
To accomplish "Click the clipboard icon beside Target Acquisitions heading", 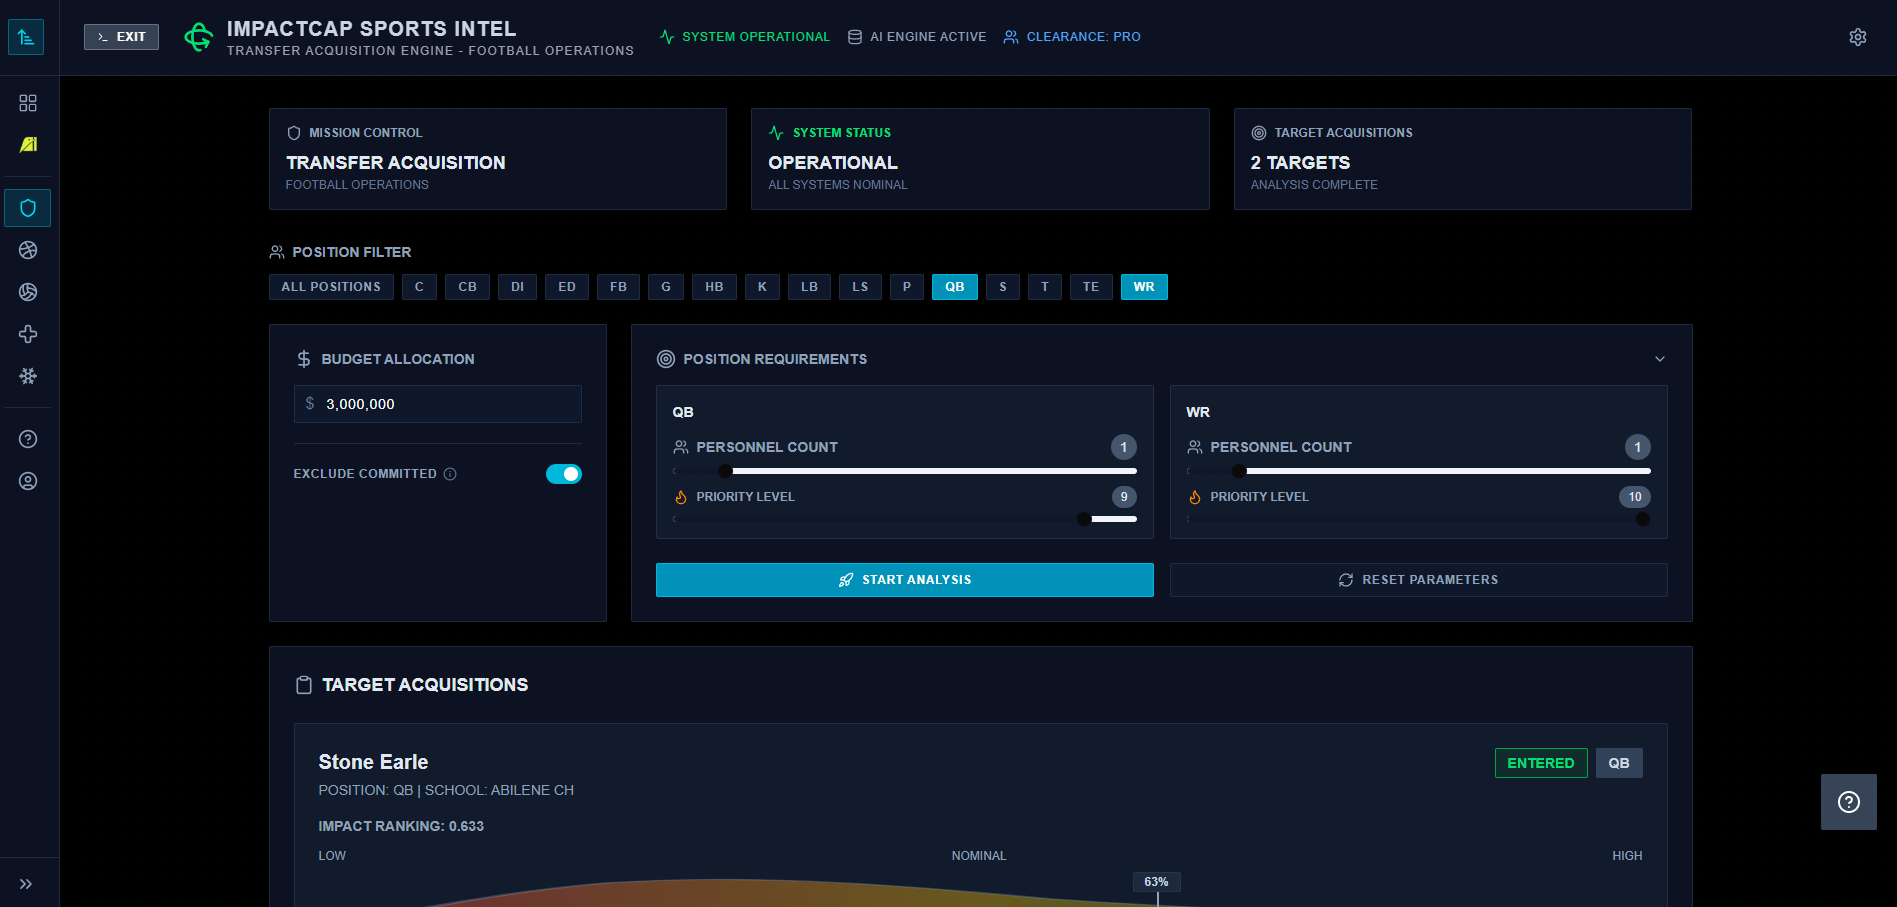I will 304,685.
